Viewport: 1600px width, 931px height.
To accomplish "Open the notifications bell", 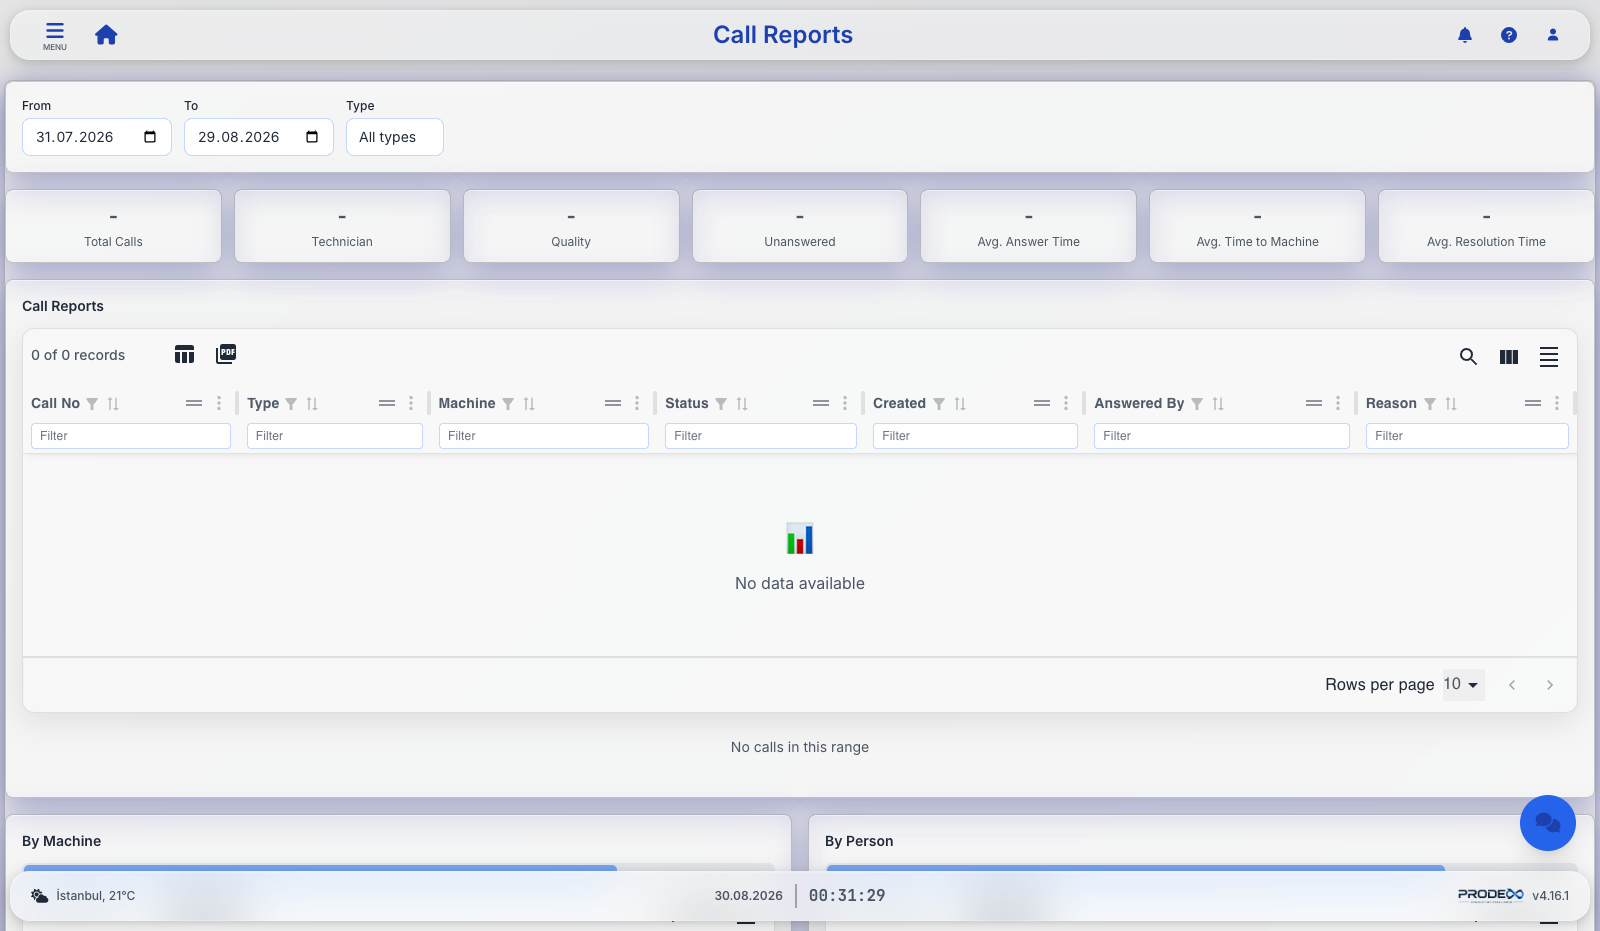I will (x=1465, y=35).
